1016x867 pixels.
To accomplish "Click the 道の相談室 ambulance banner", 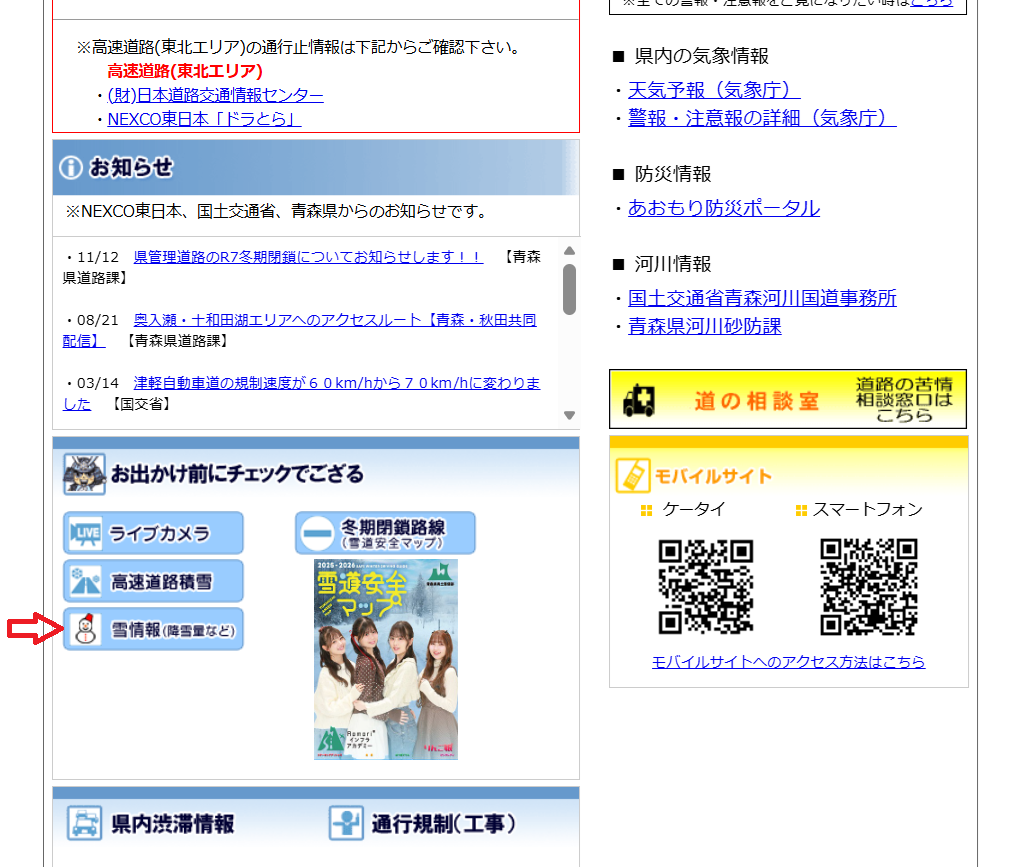I will coord(788,399).
